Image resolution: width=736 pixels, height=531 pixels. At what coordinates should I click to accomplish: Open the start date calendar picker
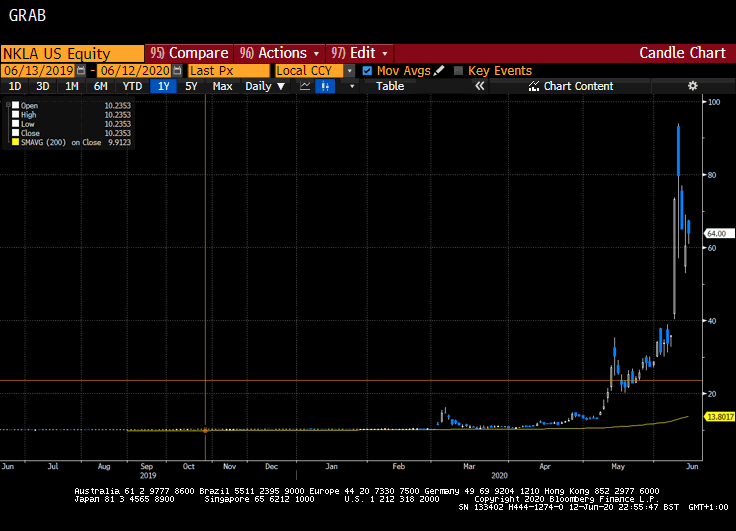click(x=81, y=71)
